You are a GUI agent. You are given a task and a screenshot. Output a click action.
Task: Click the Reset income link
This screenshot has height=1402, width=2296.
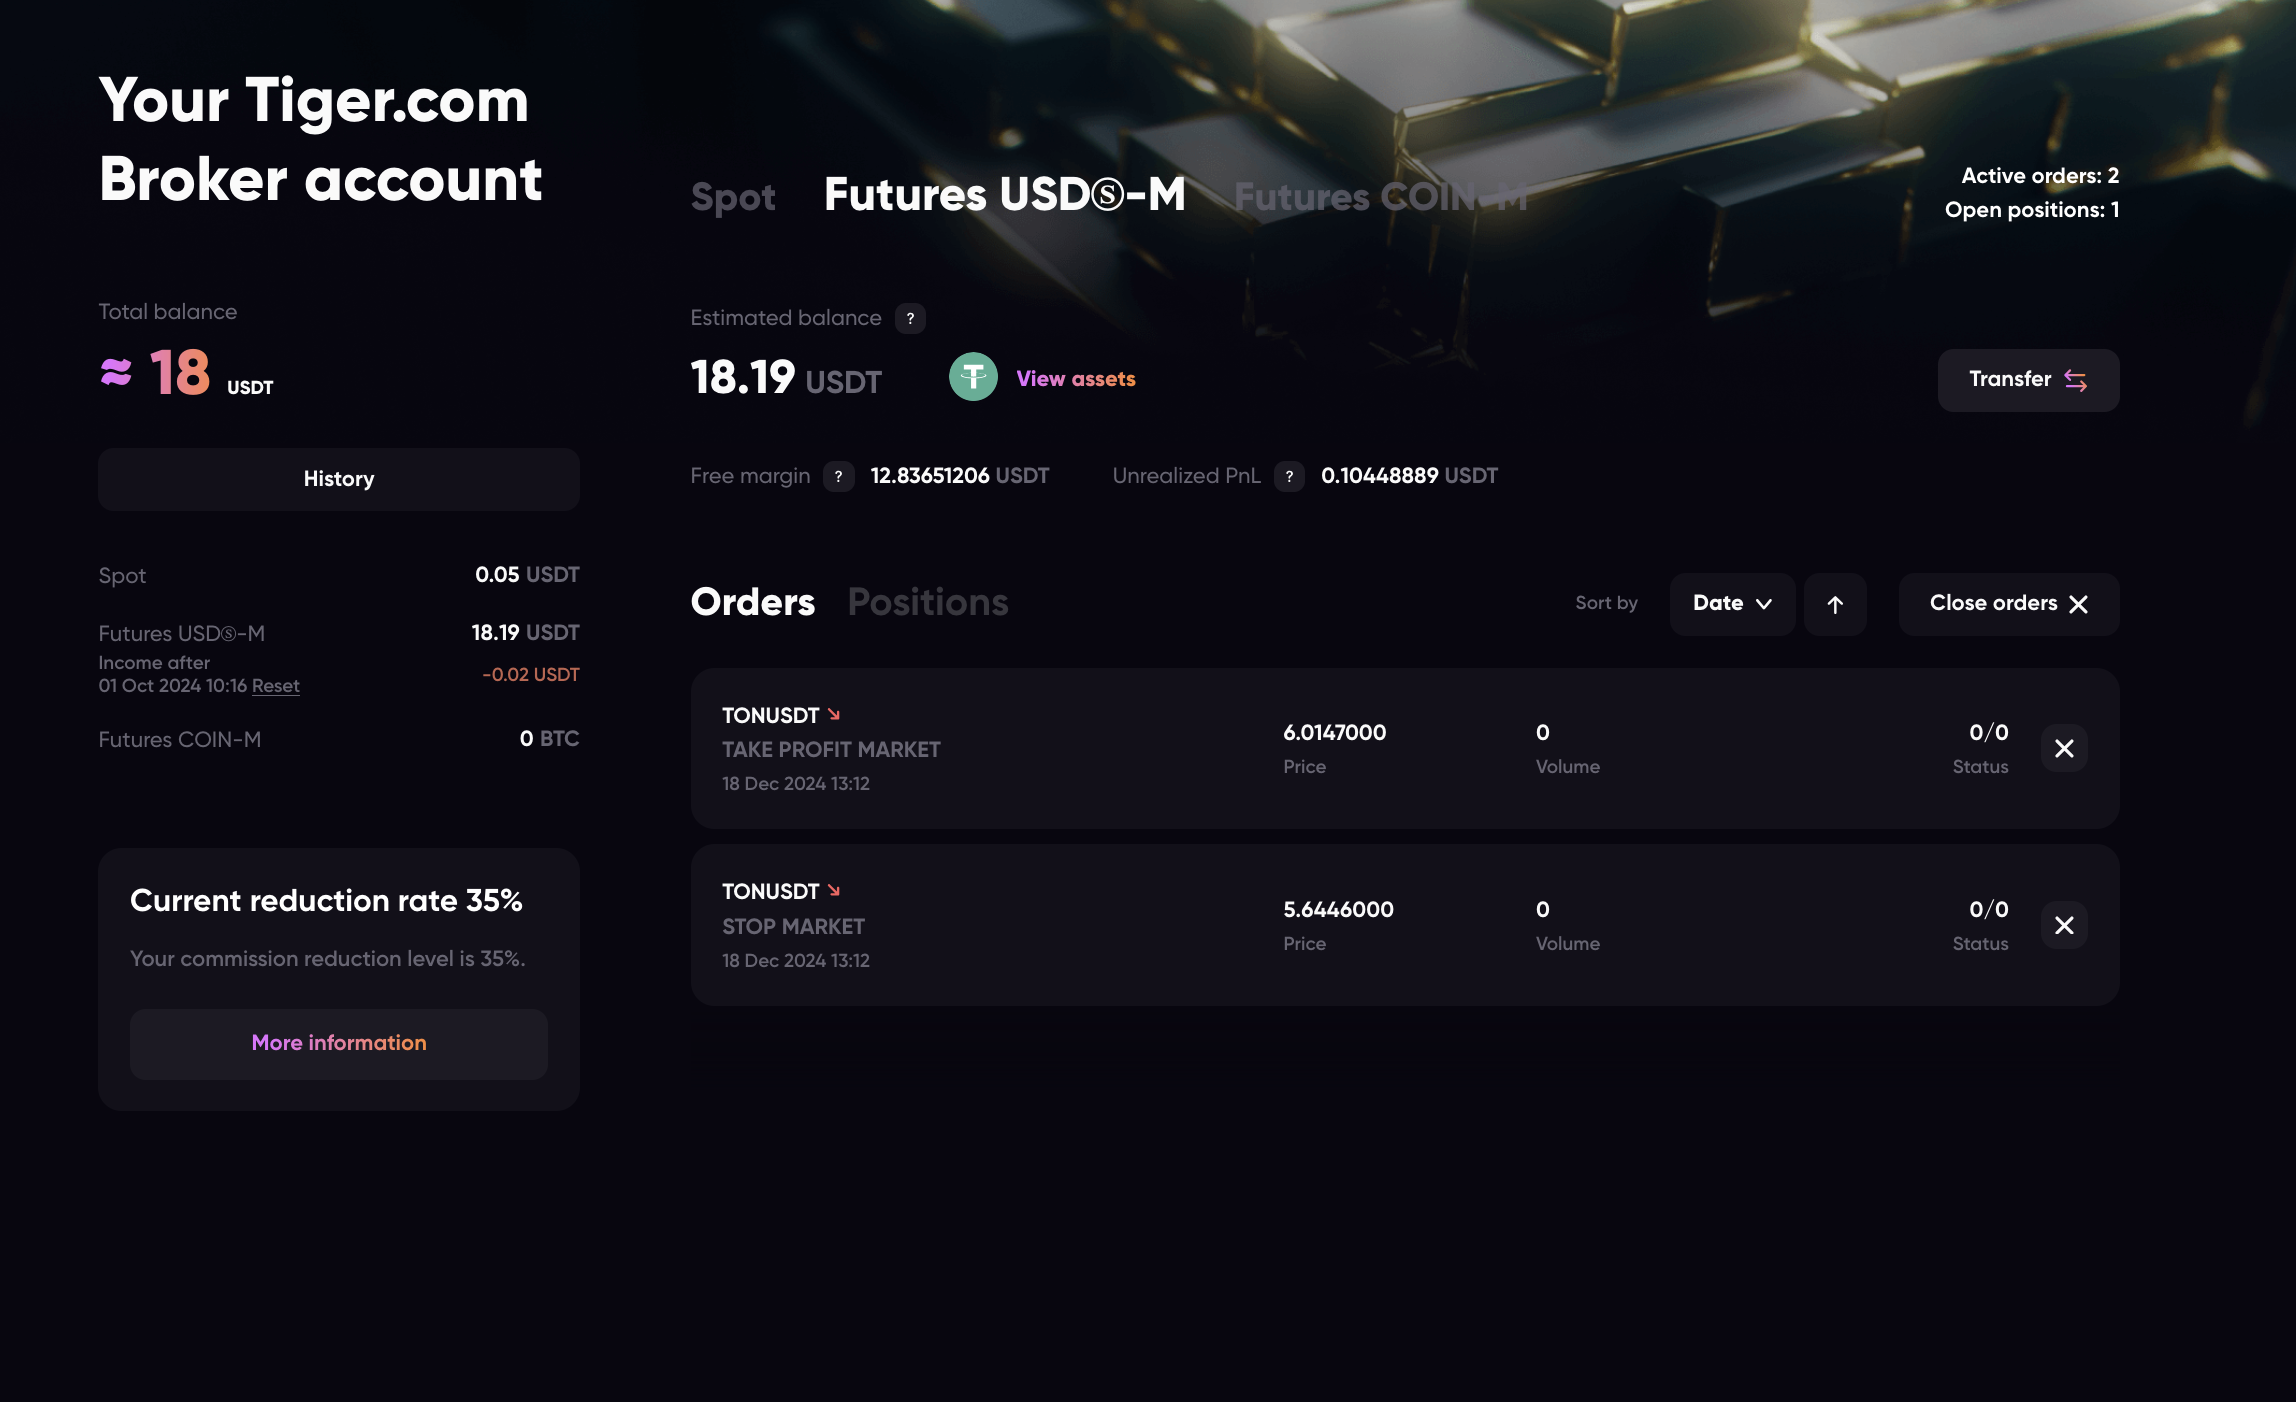pyautogui.click(x=275, y=686)
